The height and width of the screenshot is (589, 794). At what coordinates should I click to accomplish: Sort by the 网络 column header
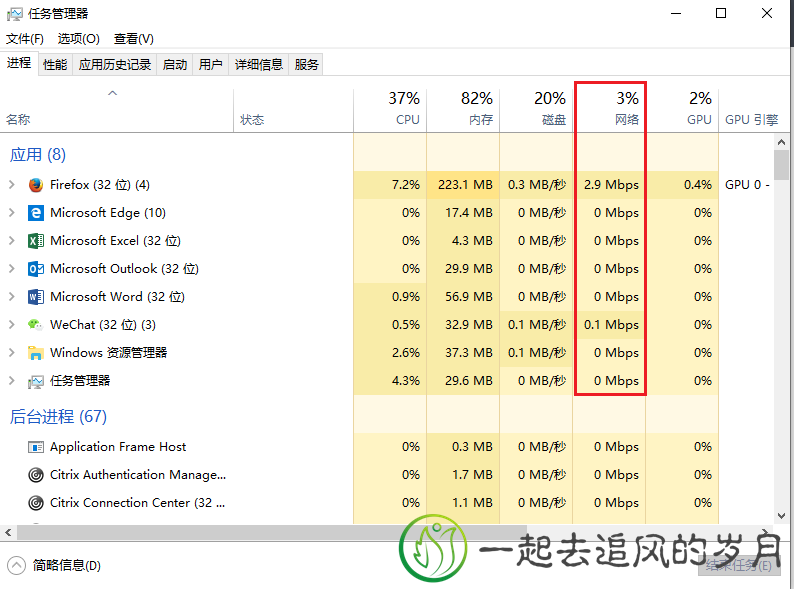click(x=610, y=108)
